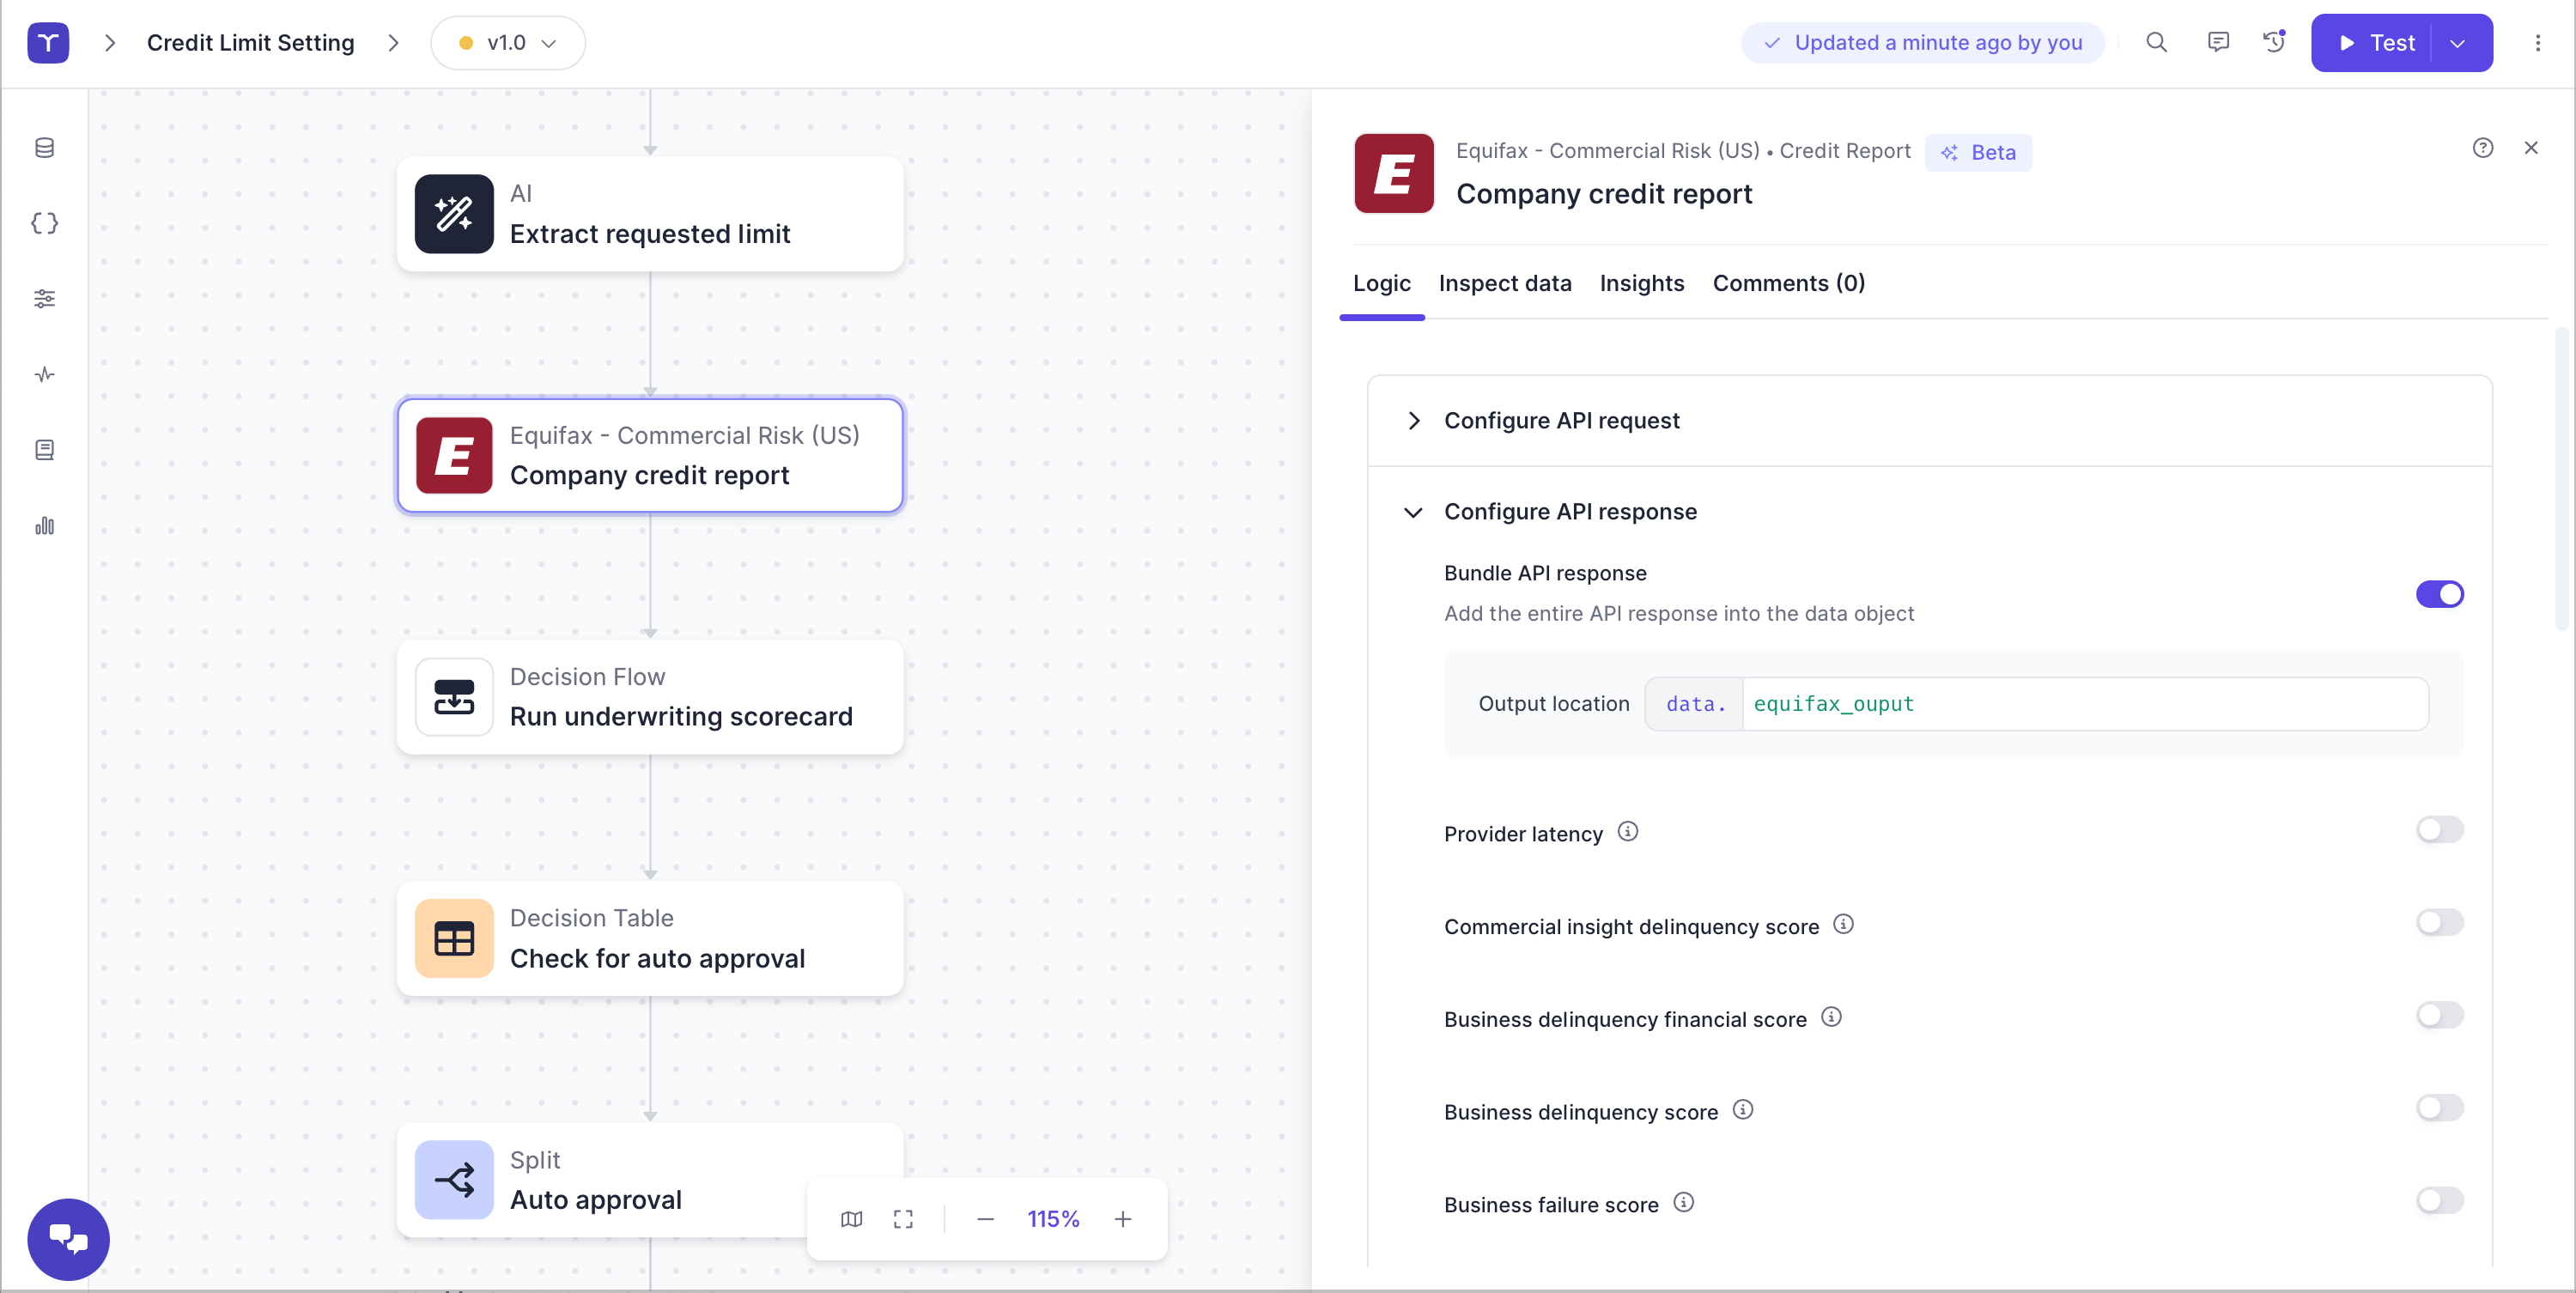Open the bar chart analytics sidebar icon

pos(44,526)
